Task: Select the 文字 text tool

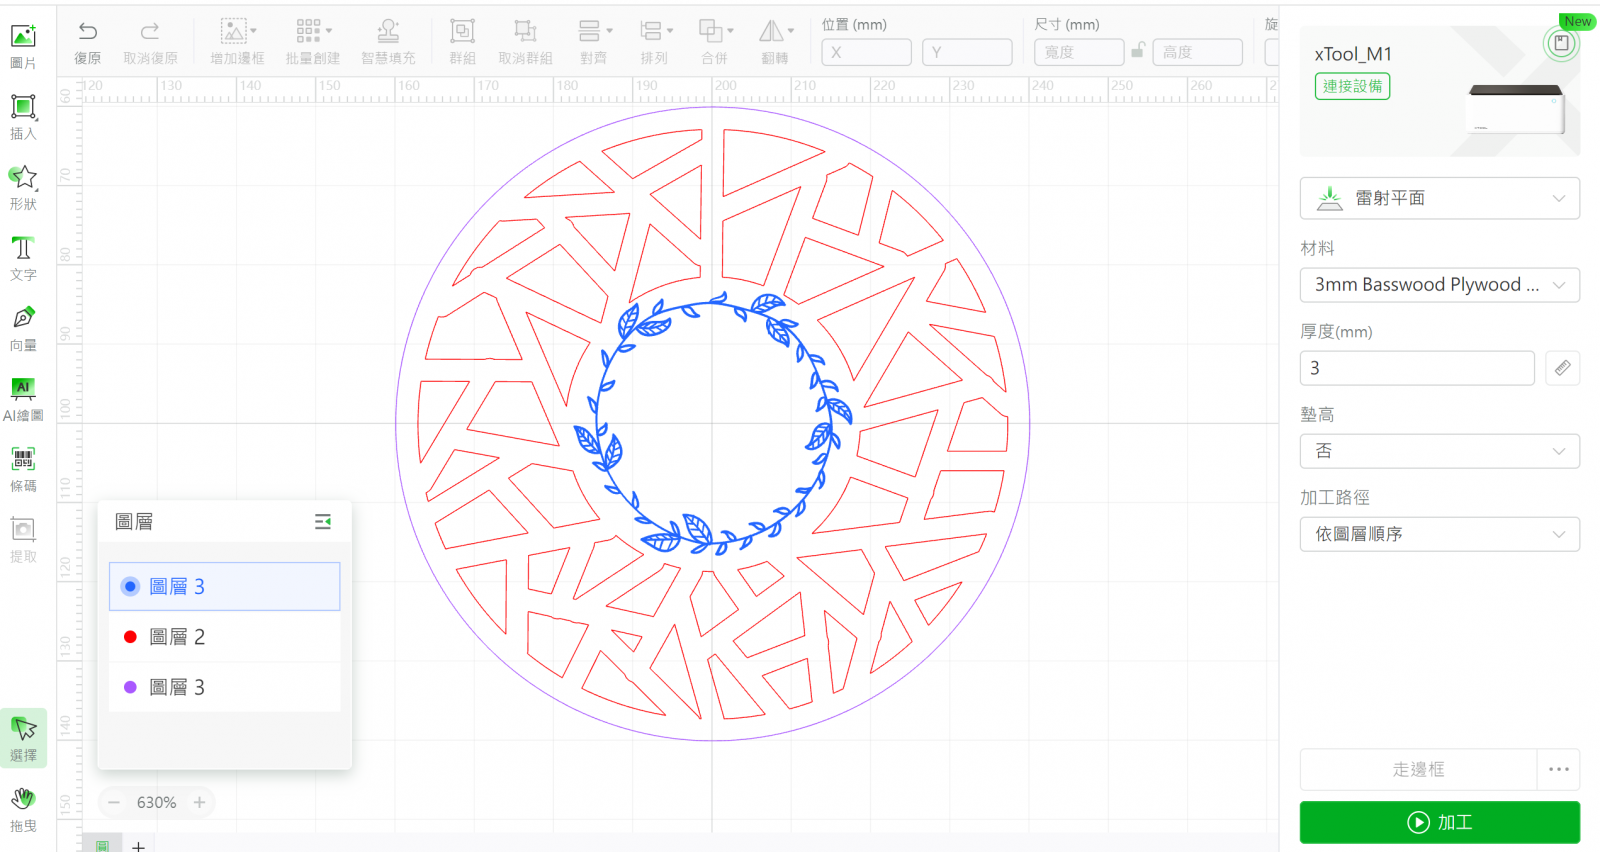Action: click(x=23, y=257)
